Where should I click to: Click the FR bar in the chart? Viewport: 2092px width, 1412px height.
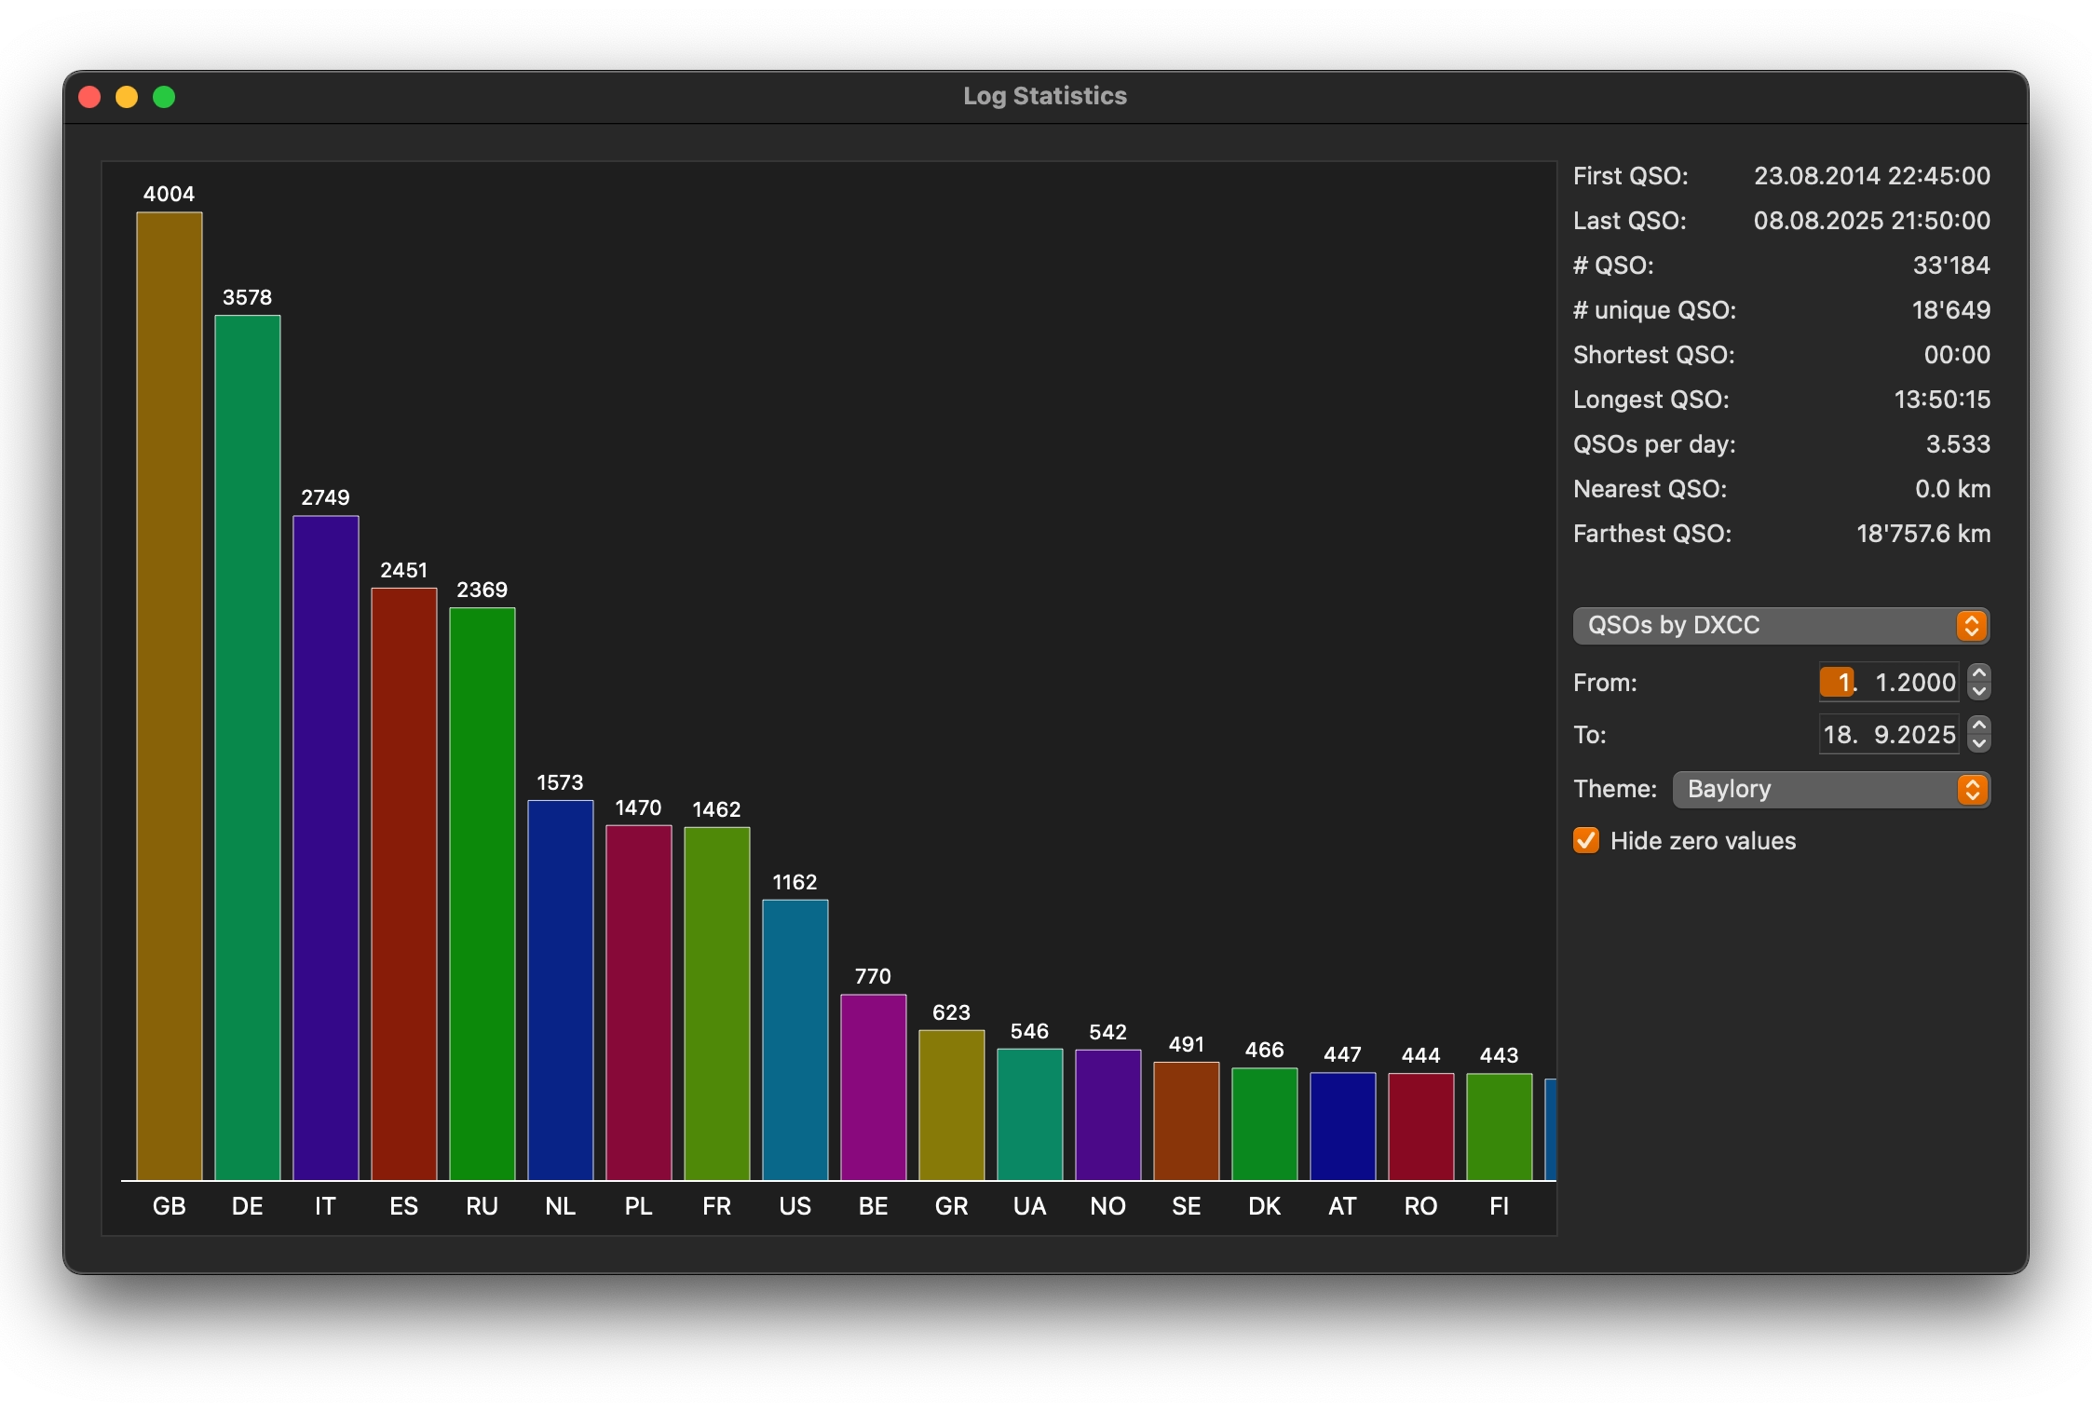(x=717, y=1004)
